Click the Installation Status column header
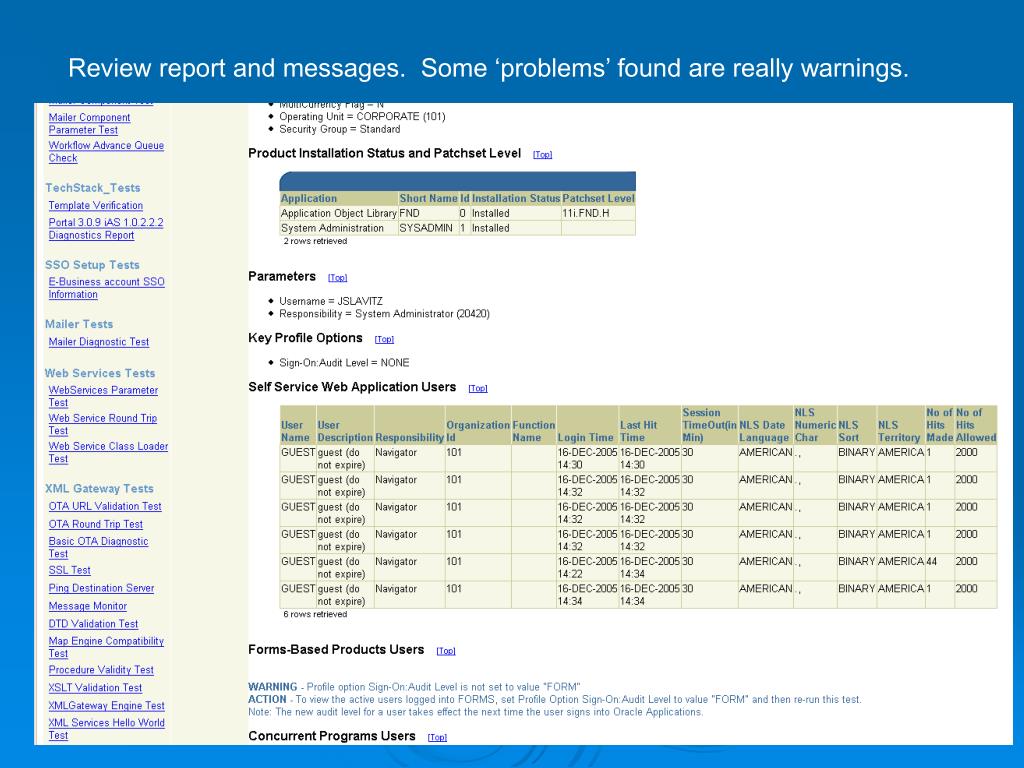The width and height of the screenshot is (1024, 768). (516, 199)
